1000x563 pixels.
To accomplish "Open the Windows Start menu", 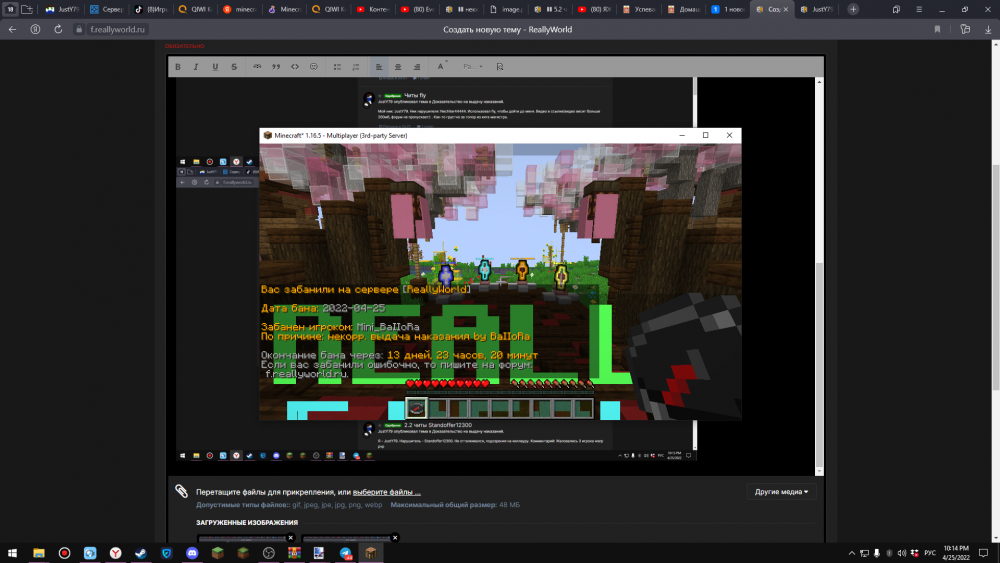I will pos(12,553).
